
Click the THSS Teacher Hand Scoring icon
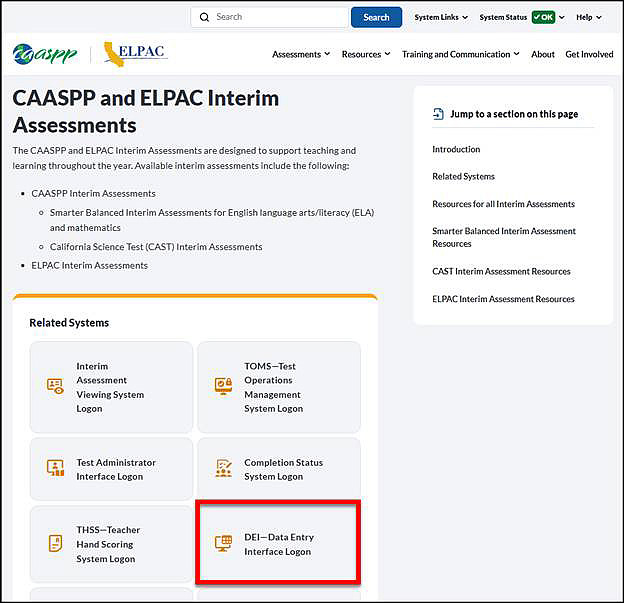click(55, 543)
